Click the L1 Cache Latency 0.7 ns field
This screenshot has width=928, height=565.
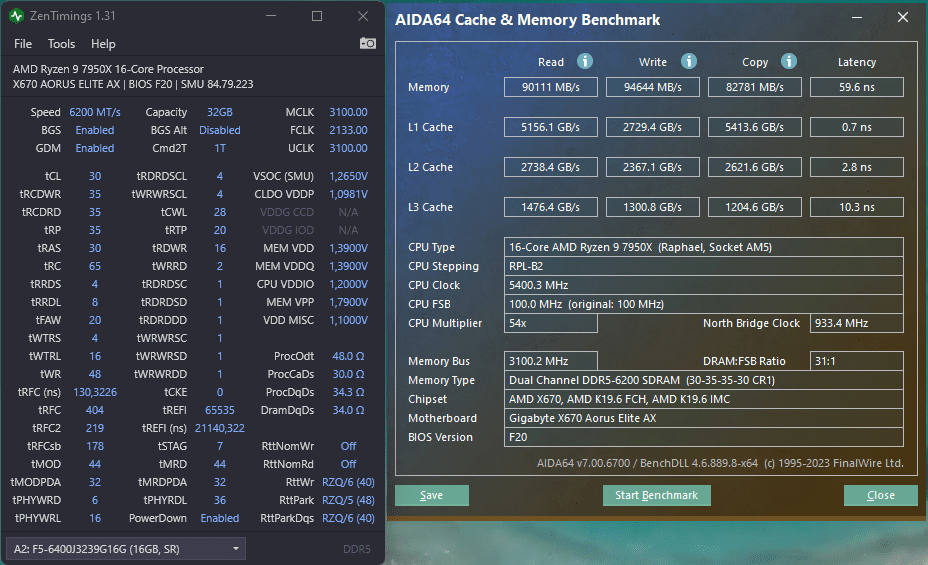click(856, 127)
